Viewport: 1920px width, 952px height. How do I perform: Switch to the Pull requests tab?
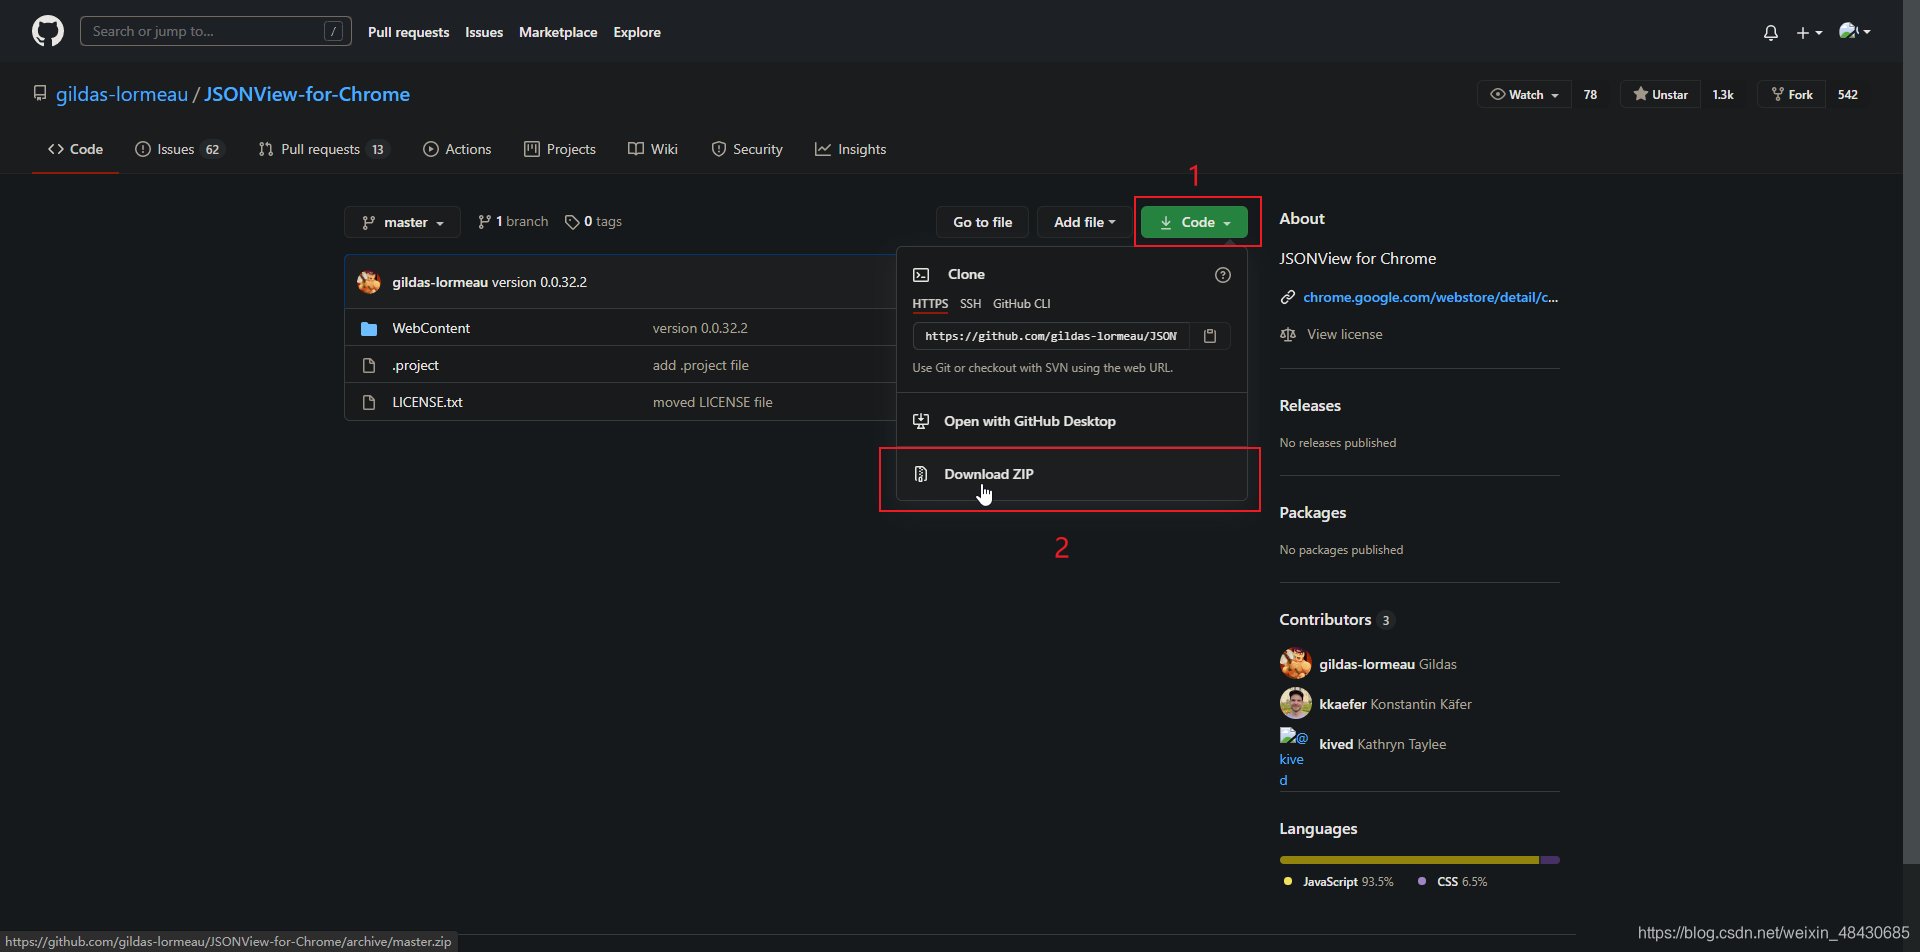(x=324, y=149)
